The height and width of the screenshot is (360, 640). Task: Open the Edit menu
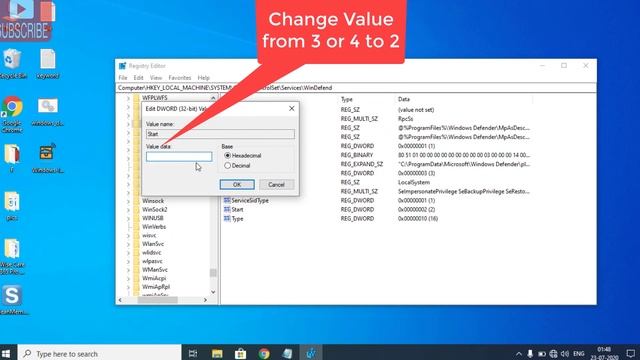pyautogui.click(x=138, y=78)
